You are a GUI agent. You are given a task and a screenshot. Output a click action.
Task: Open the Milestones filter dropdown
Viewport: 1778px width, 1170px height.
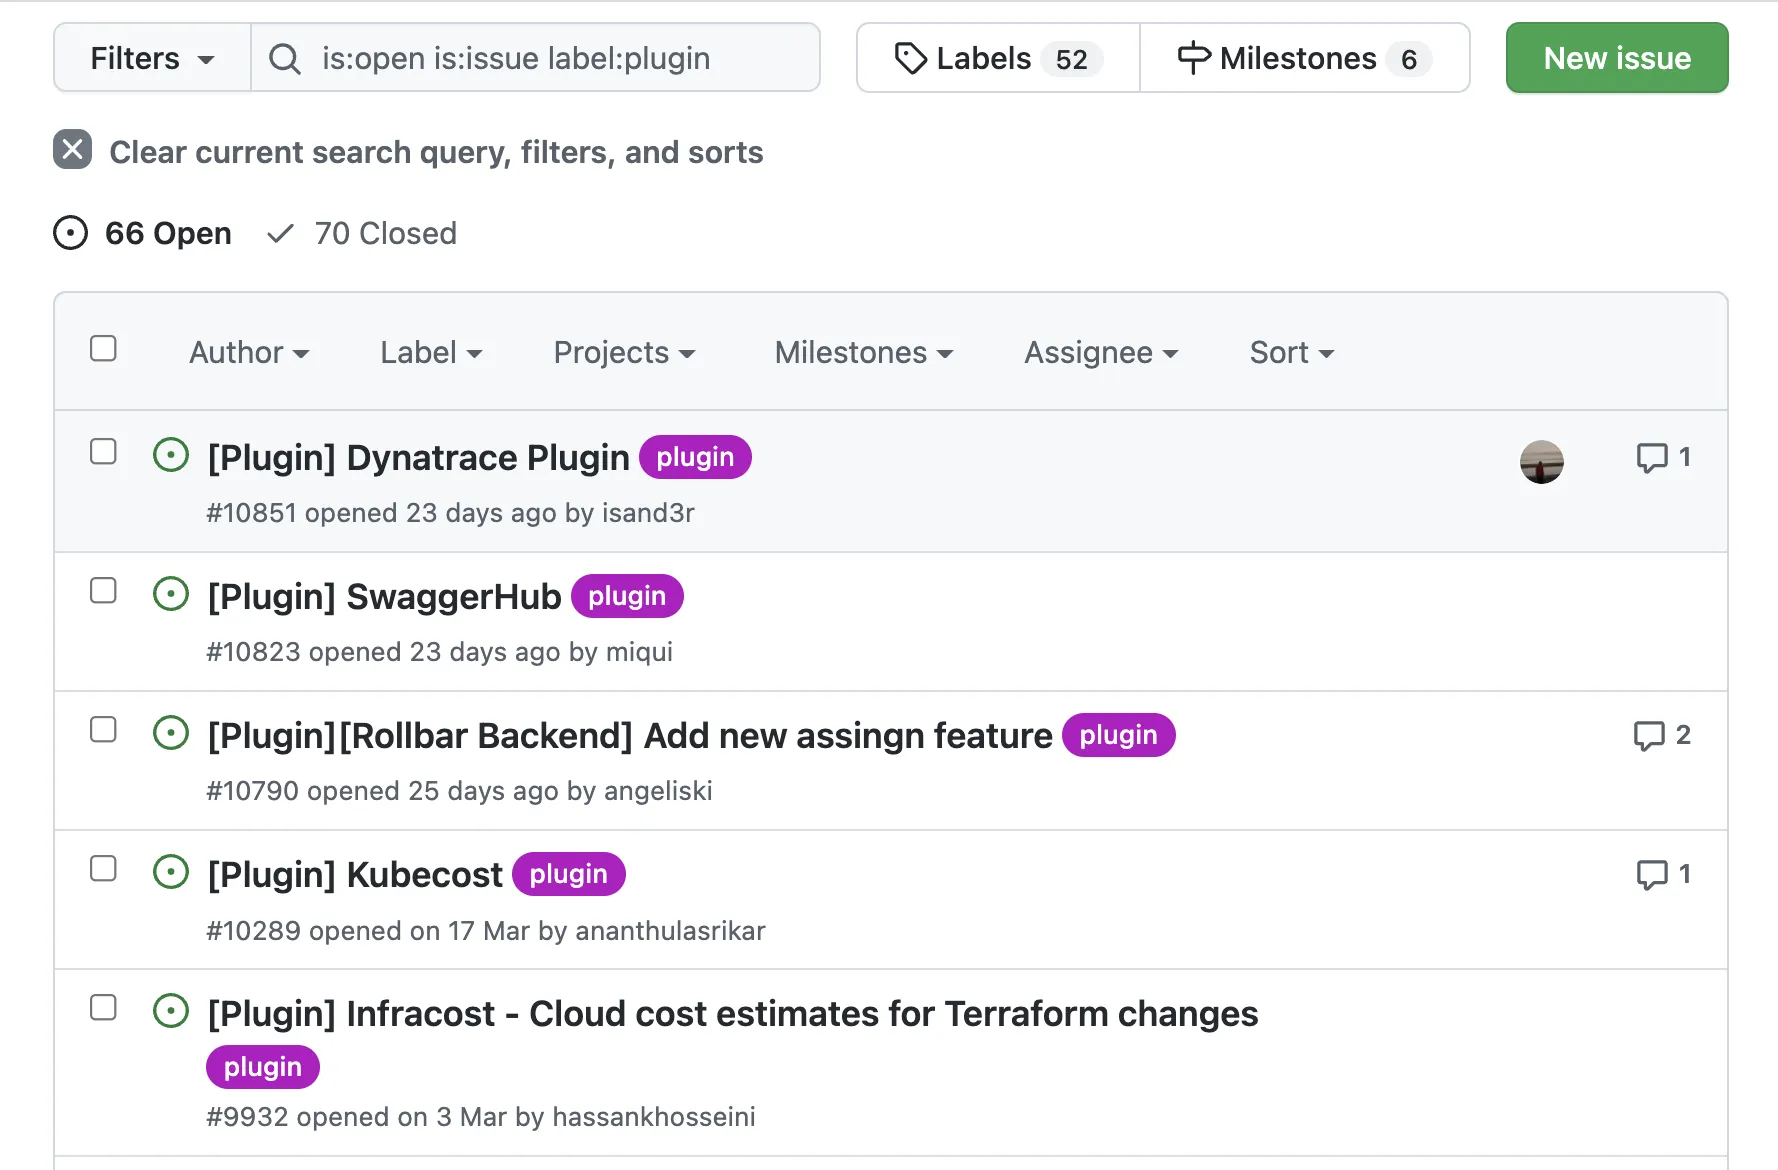863,352
